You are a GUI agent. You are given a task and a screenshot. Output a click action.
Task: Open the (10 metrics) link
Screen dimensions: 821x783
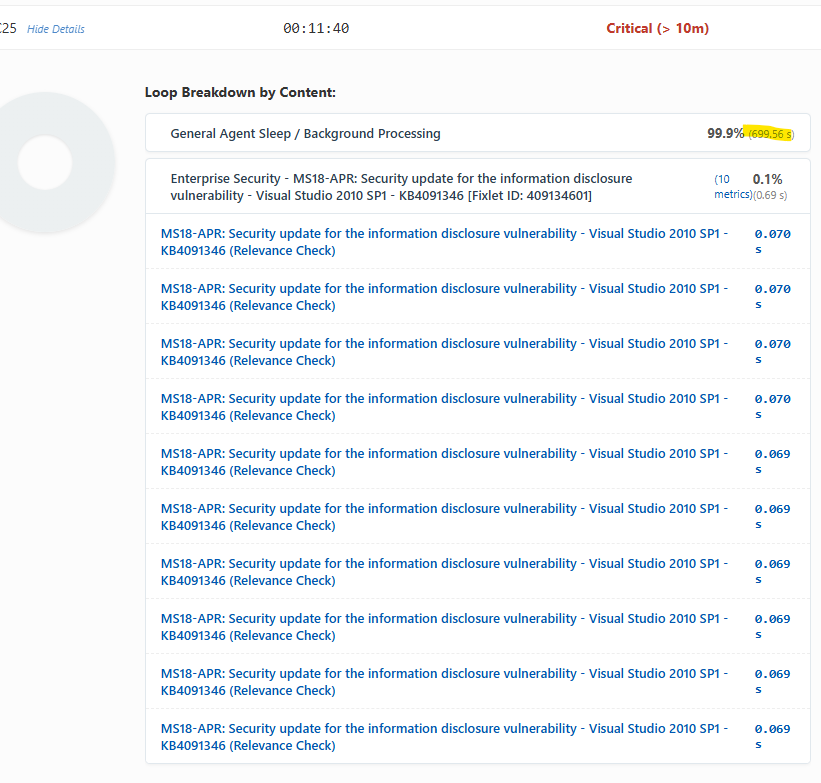click(x=731, y=187)
